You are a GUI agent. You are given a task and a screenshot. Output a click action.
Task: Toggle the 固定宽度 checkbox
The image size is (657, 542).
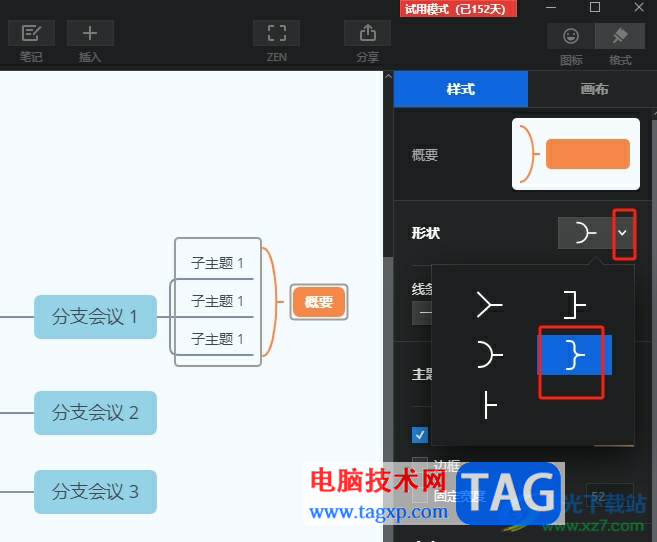coord(420,495)
